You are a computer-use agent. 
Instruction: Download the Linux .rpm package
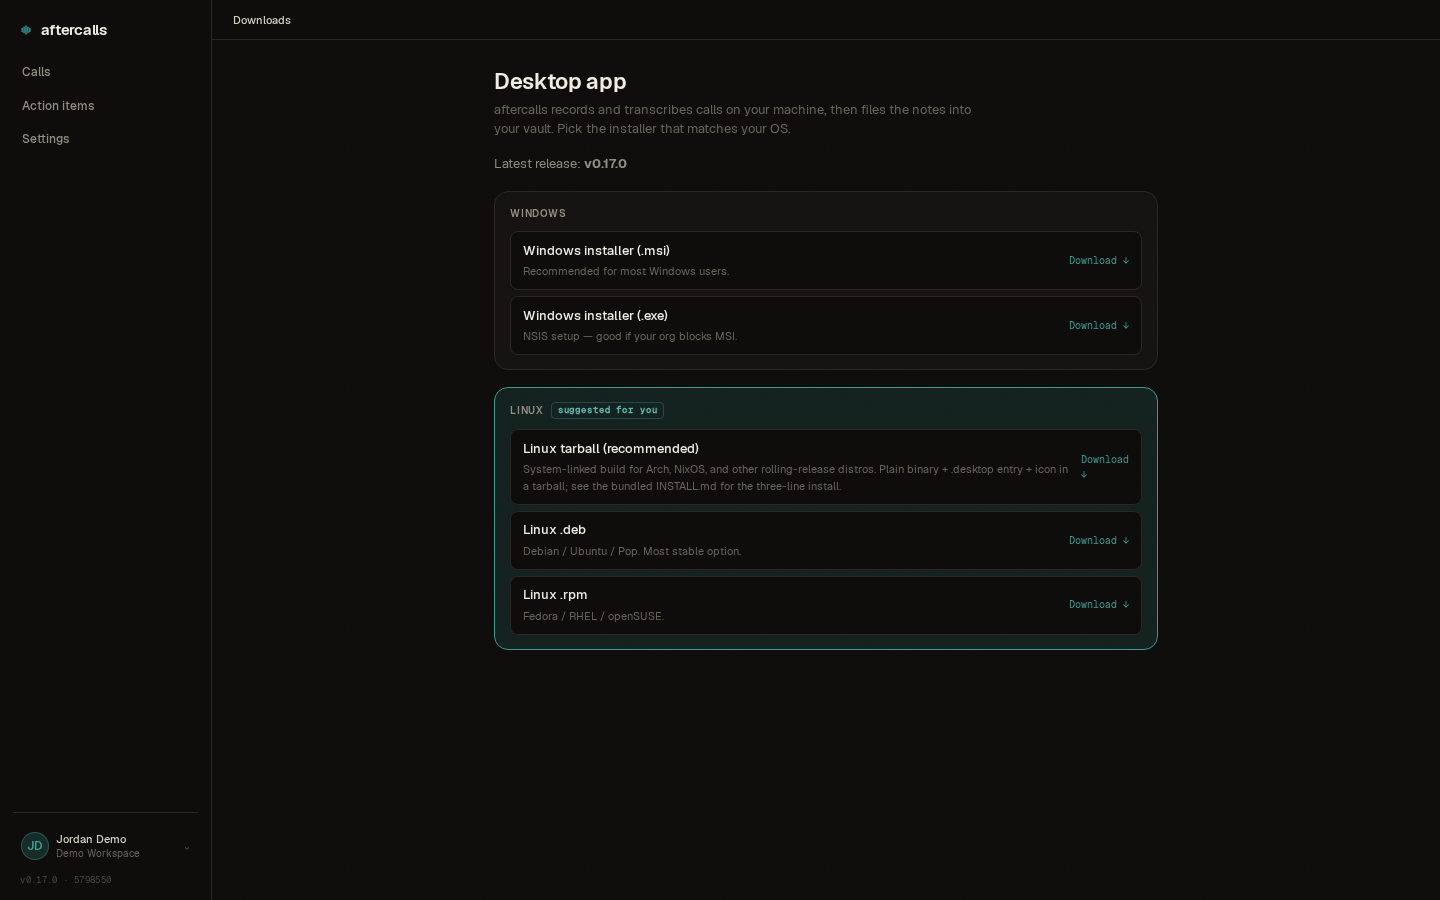(x=1098, y=605)
